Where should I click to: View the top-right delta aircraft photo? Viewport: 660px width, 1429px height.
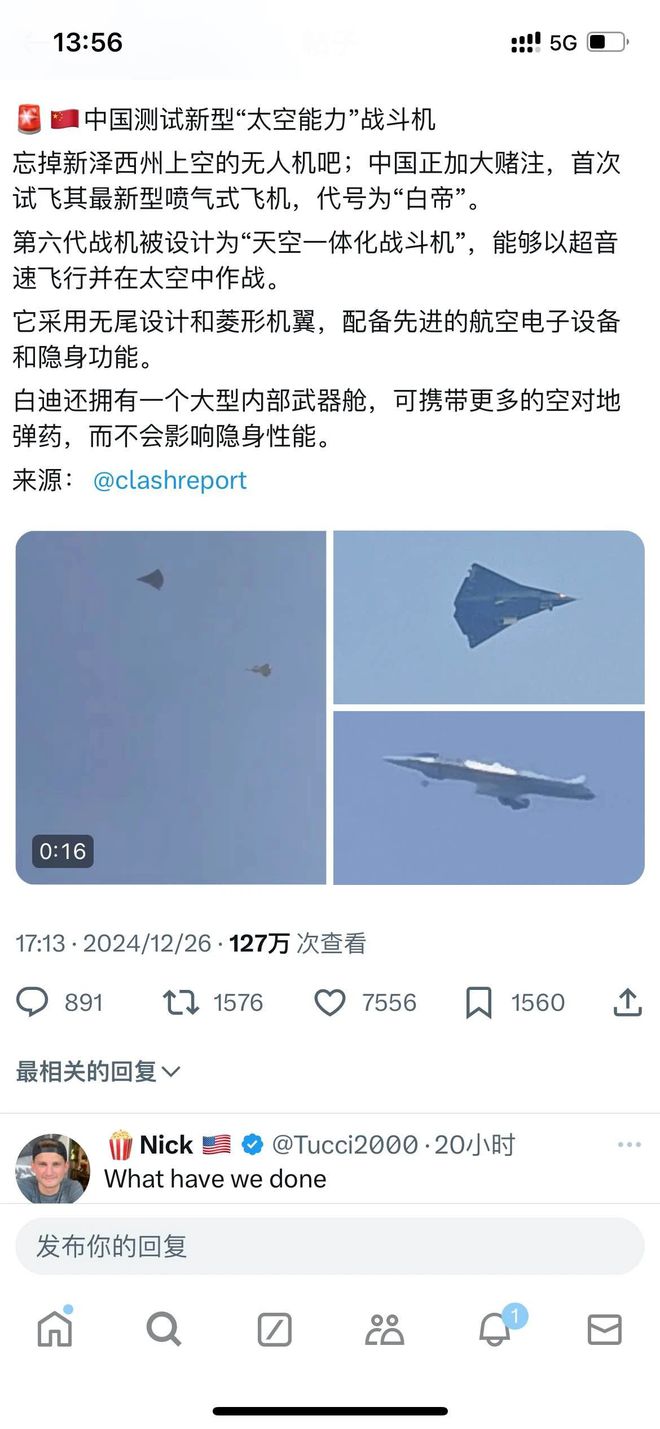click(x=489, y=617)
